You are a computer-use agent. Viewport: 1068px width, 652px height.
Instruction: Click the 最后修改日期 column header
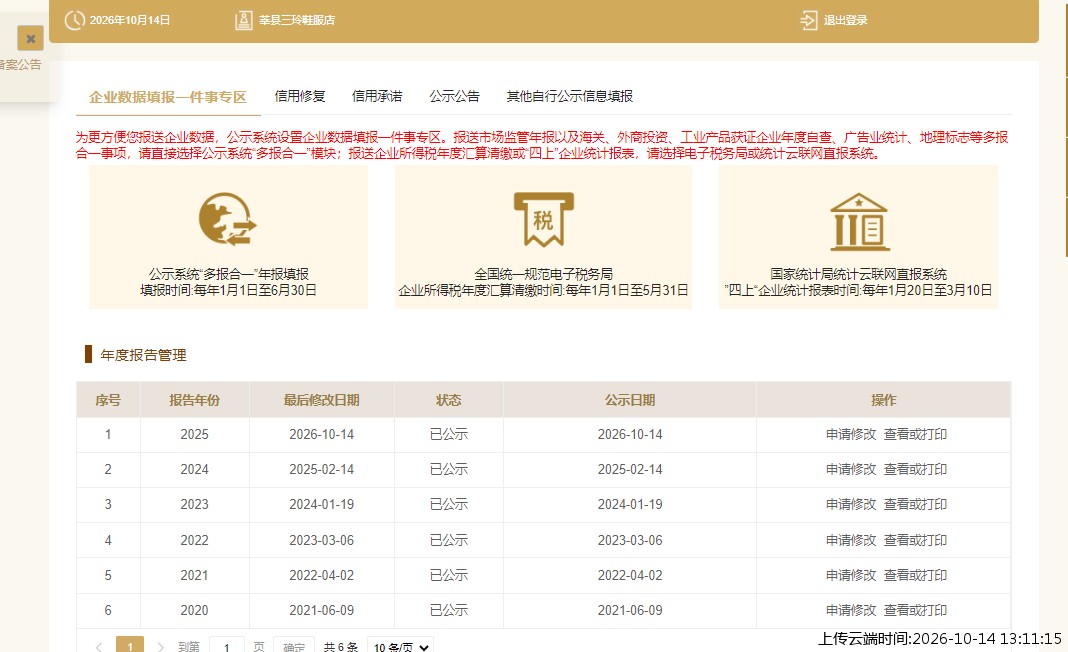pos(321,401)
